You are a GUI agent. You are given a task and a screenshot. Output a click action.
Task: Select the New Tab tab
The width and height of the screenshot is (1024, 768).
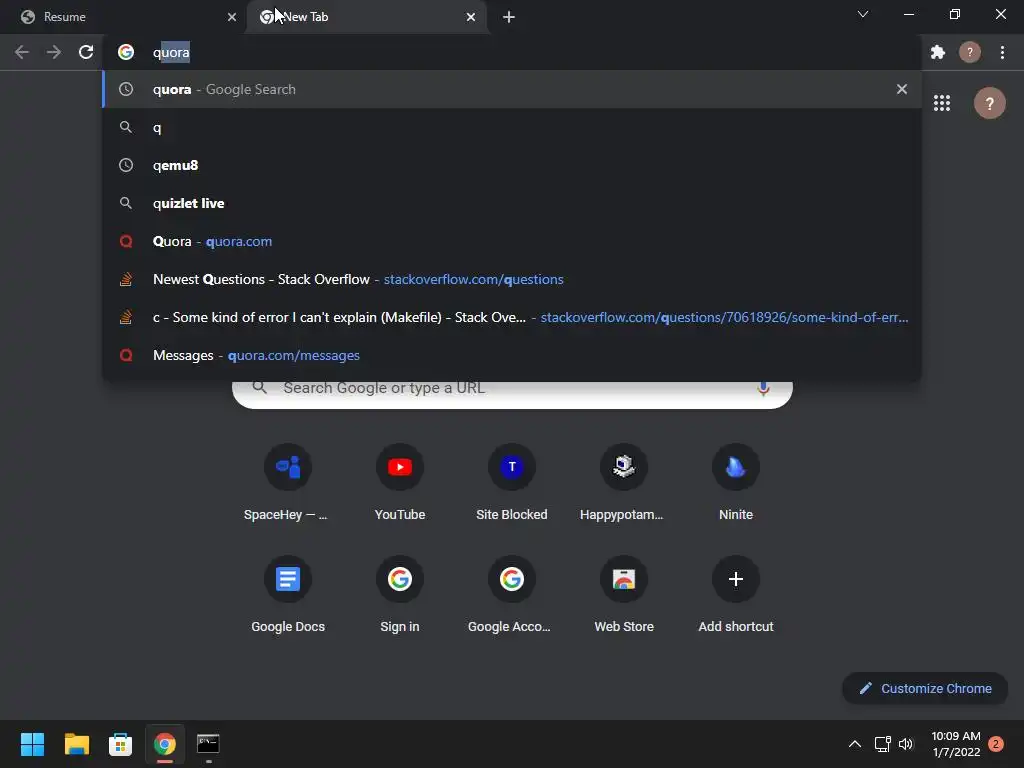pyautogui.click(x=366, y=17)
